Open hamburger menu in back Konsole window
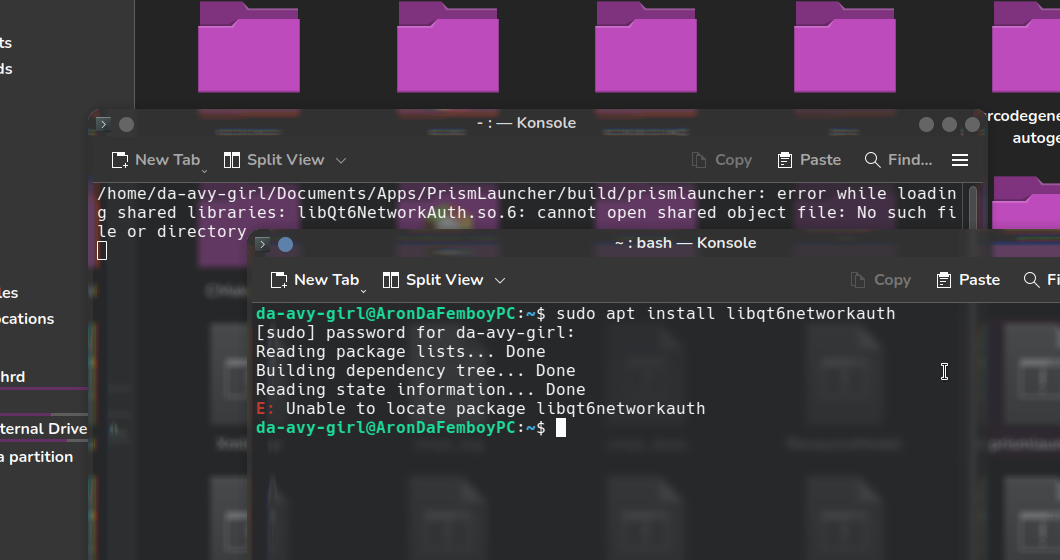1060x560 pixels. pos(960,160)
